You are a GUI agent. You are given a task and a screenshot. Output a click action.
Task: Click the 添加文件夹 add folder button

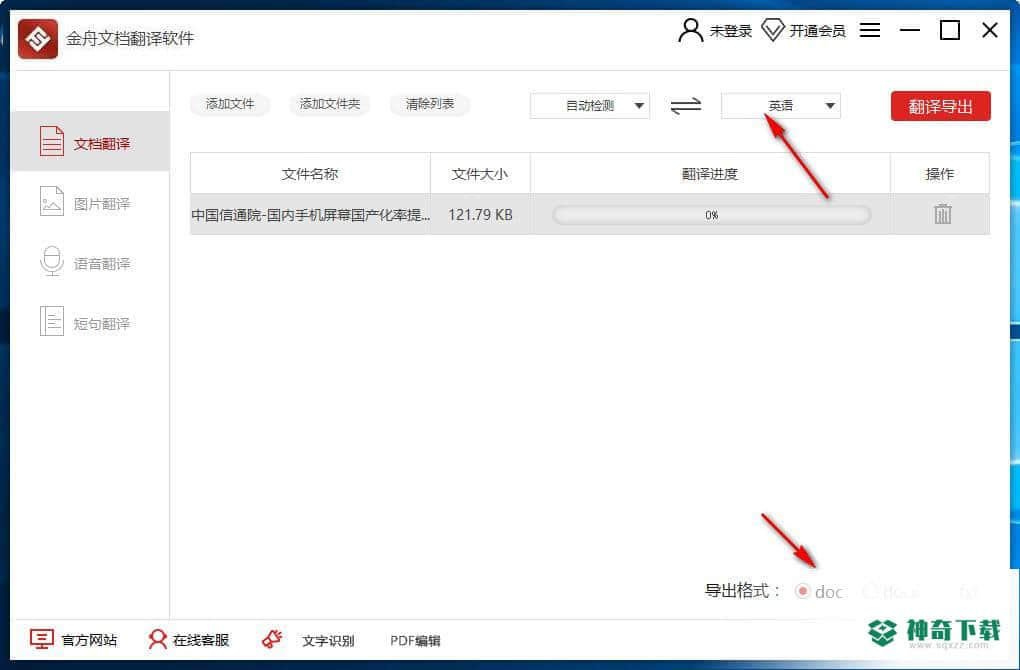[329, 104]
